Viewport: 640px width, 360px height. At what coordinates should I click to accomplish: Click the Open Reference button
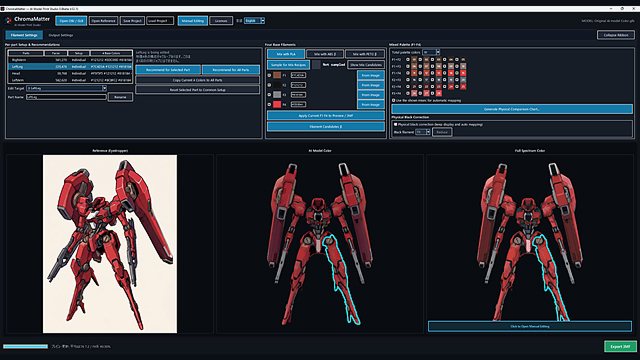point(104,21)
